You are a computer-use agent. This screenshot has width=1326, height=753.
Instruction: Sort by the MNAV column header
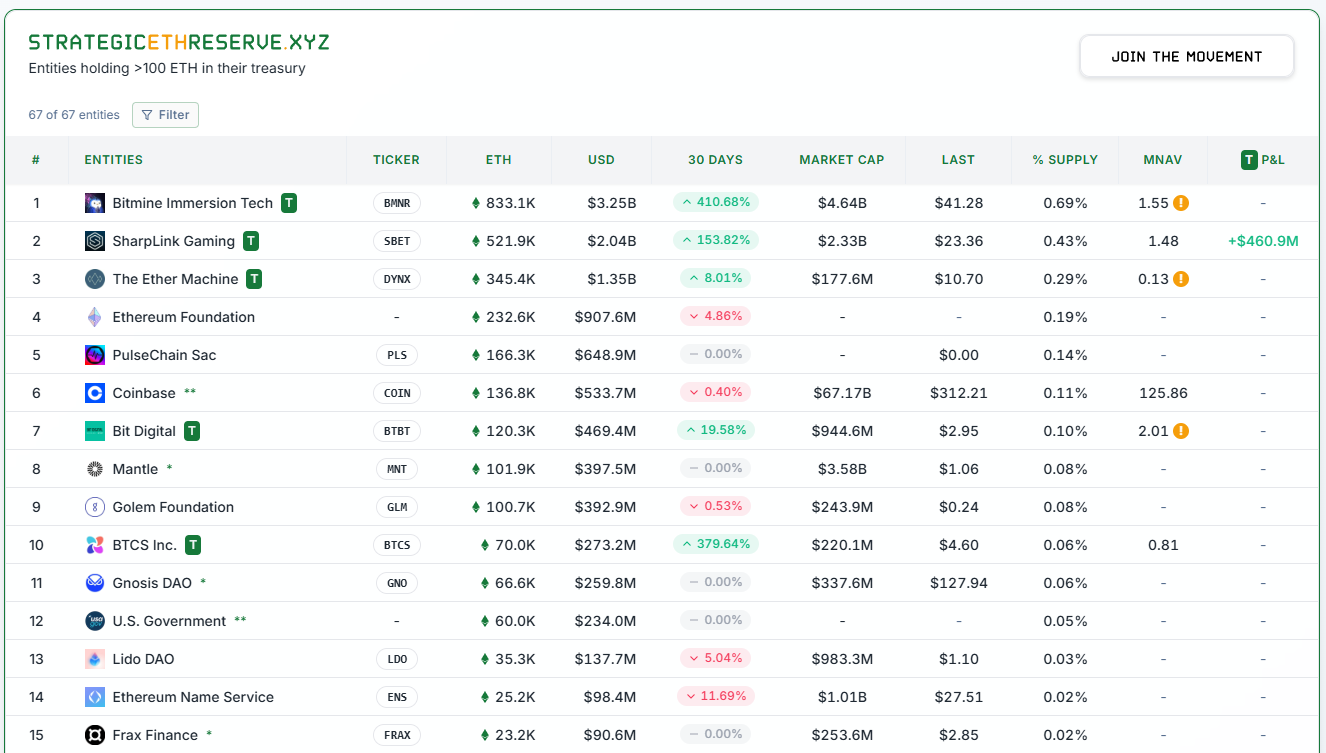(1163, 160)
